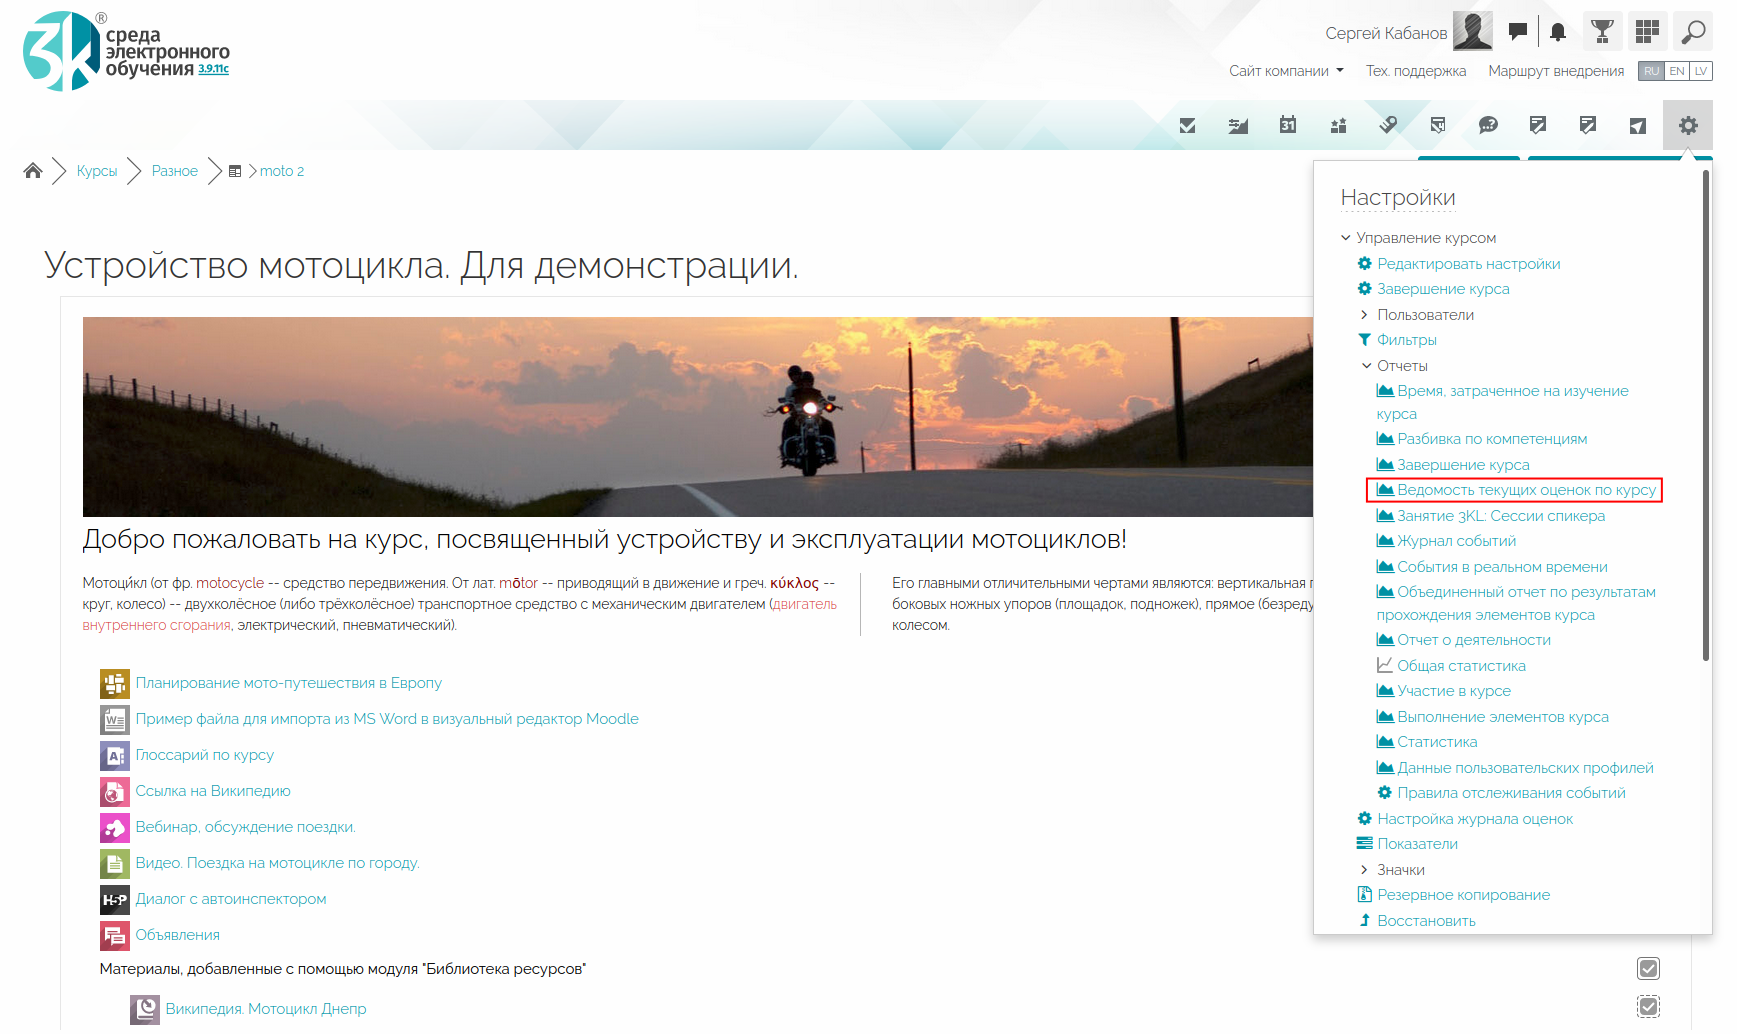Open the grid apps icon
The width and height of the screenshot is (1737, 1034).
coord(1647,32)
